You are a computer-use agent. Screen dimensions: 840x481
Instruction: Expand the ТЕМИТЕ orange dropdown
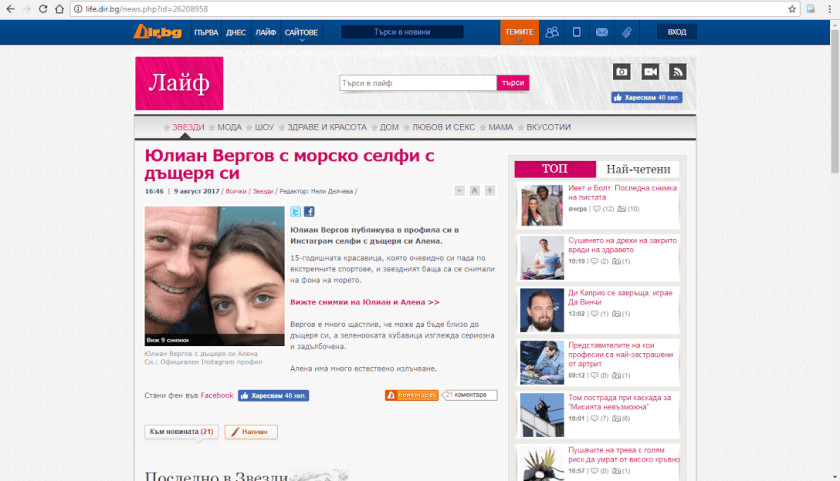[519, 32]
